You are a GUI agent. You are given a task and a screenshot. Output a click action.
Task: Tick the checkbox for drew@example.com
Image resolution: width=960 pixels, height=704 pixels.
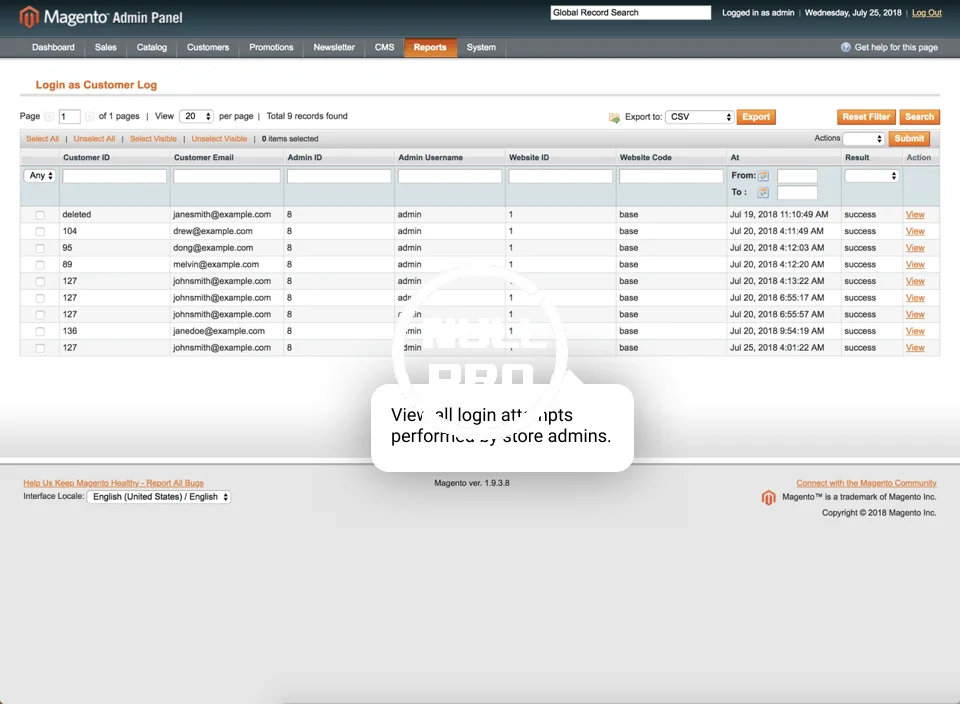(40, 231)
